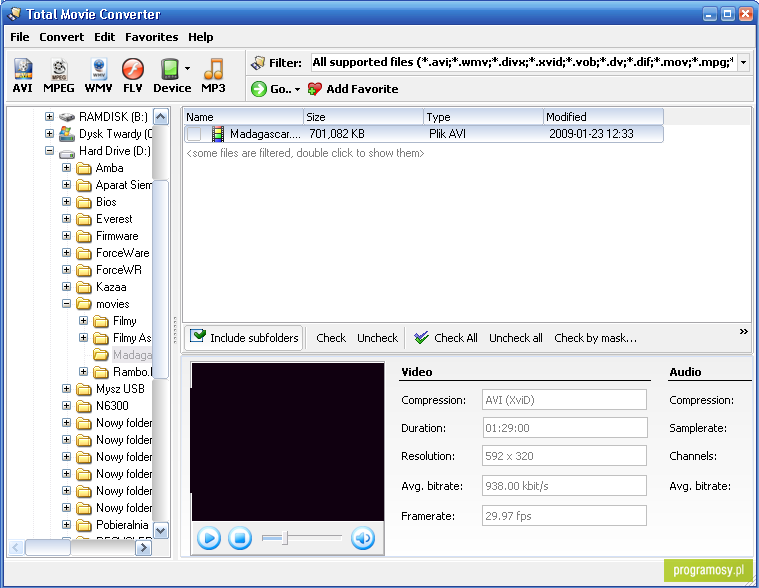Click the MPEG conversion icon
Viewport: 759px width, 588px height.
click(x=59, y=75)
